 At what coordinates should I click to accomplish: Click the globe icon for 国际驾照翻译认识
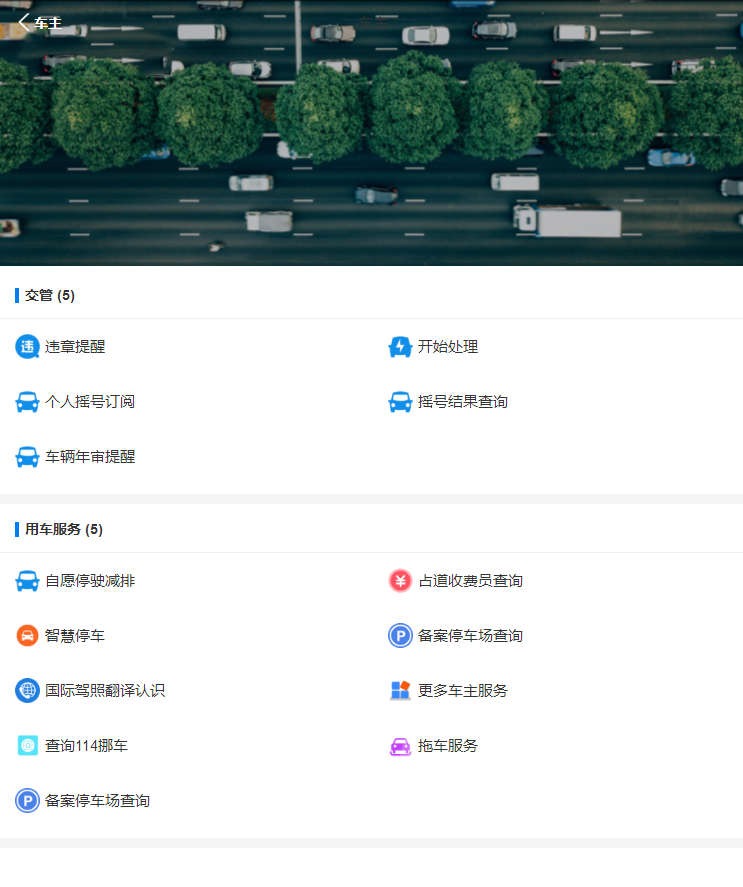pyautogui.click(x=27, y=691)
